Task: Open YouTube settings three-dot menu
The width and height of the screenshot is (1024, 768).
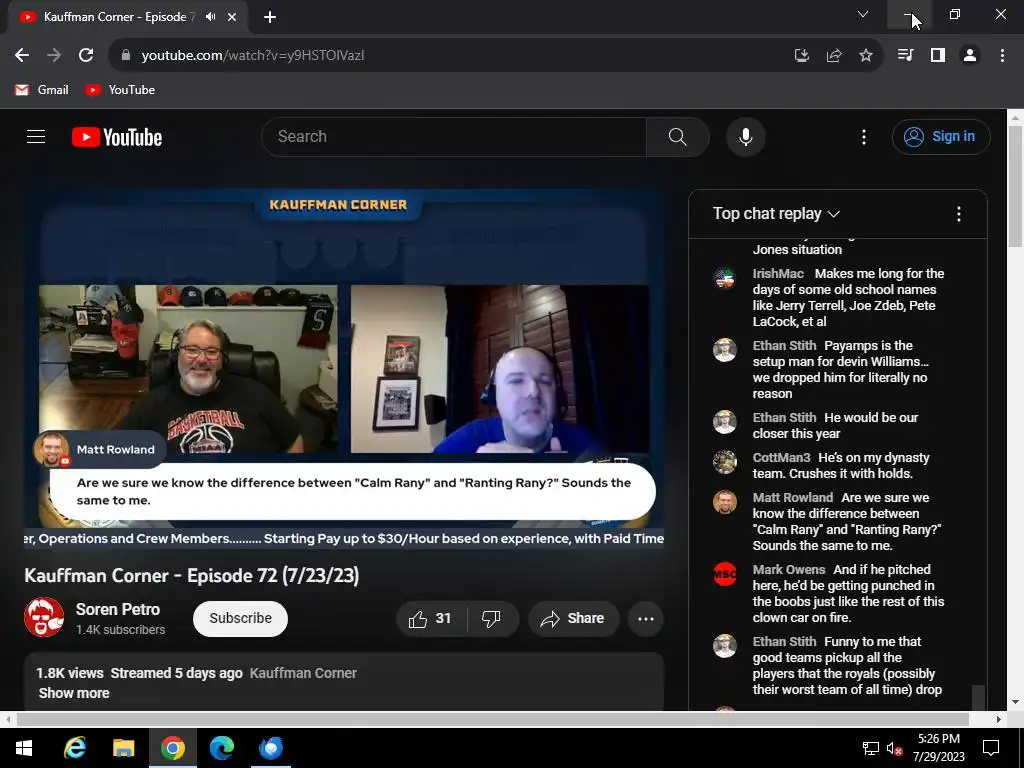Action: [x=864, y=136]
